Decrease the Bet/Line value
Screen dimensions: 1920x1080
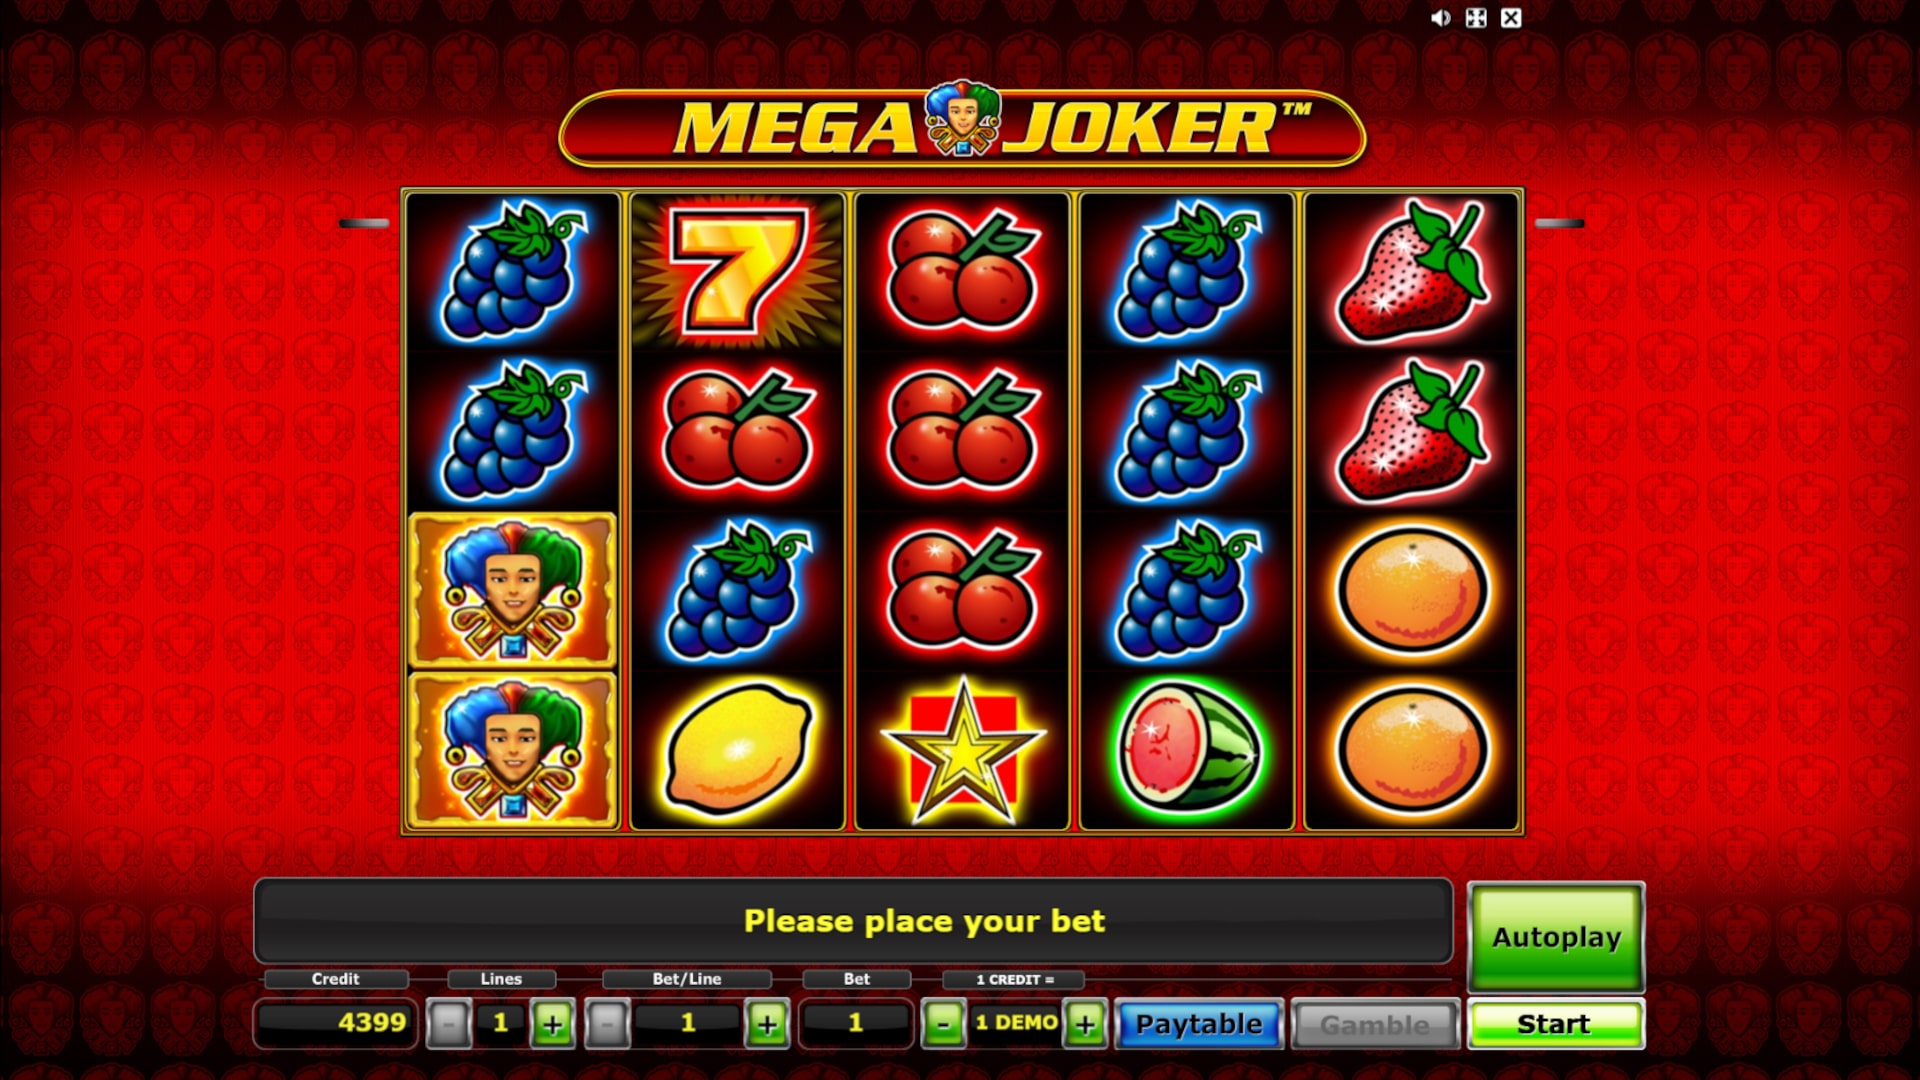coord(607,1023)
